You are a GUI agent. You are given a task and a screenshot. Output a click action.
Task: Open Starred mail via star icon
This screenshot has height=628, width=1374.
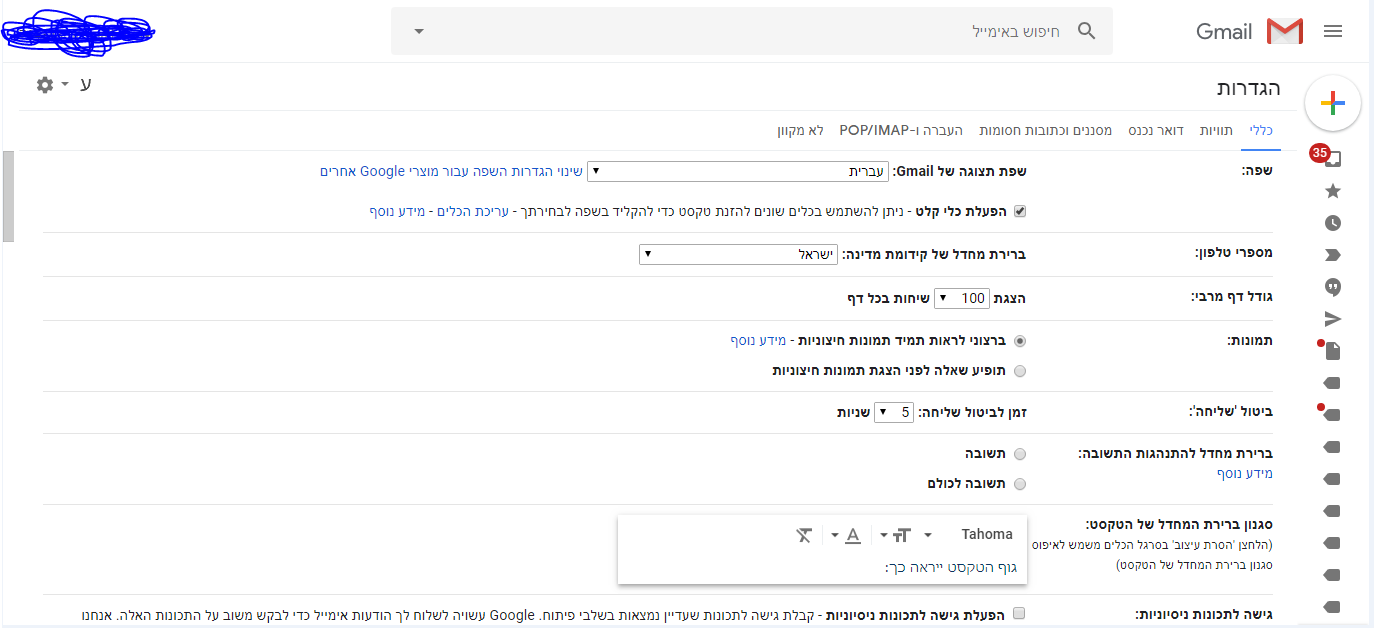1332,191
